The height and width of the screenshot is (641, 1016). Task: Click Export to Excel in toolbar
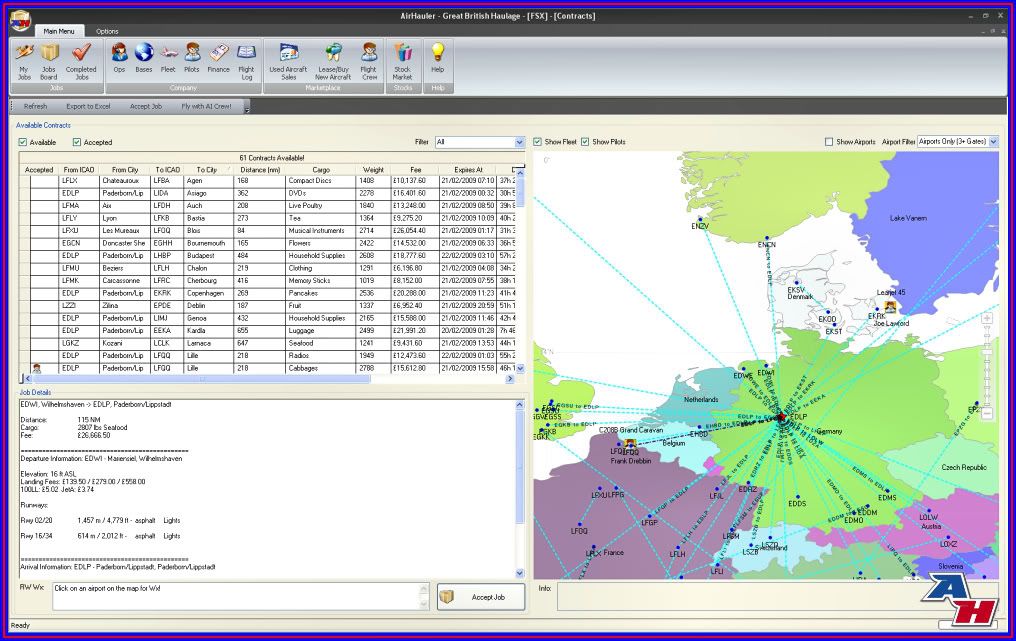click(x=88, y=106)
